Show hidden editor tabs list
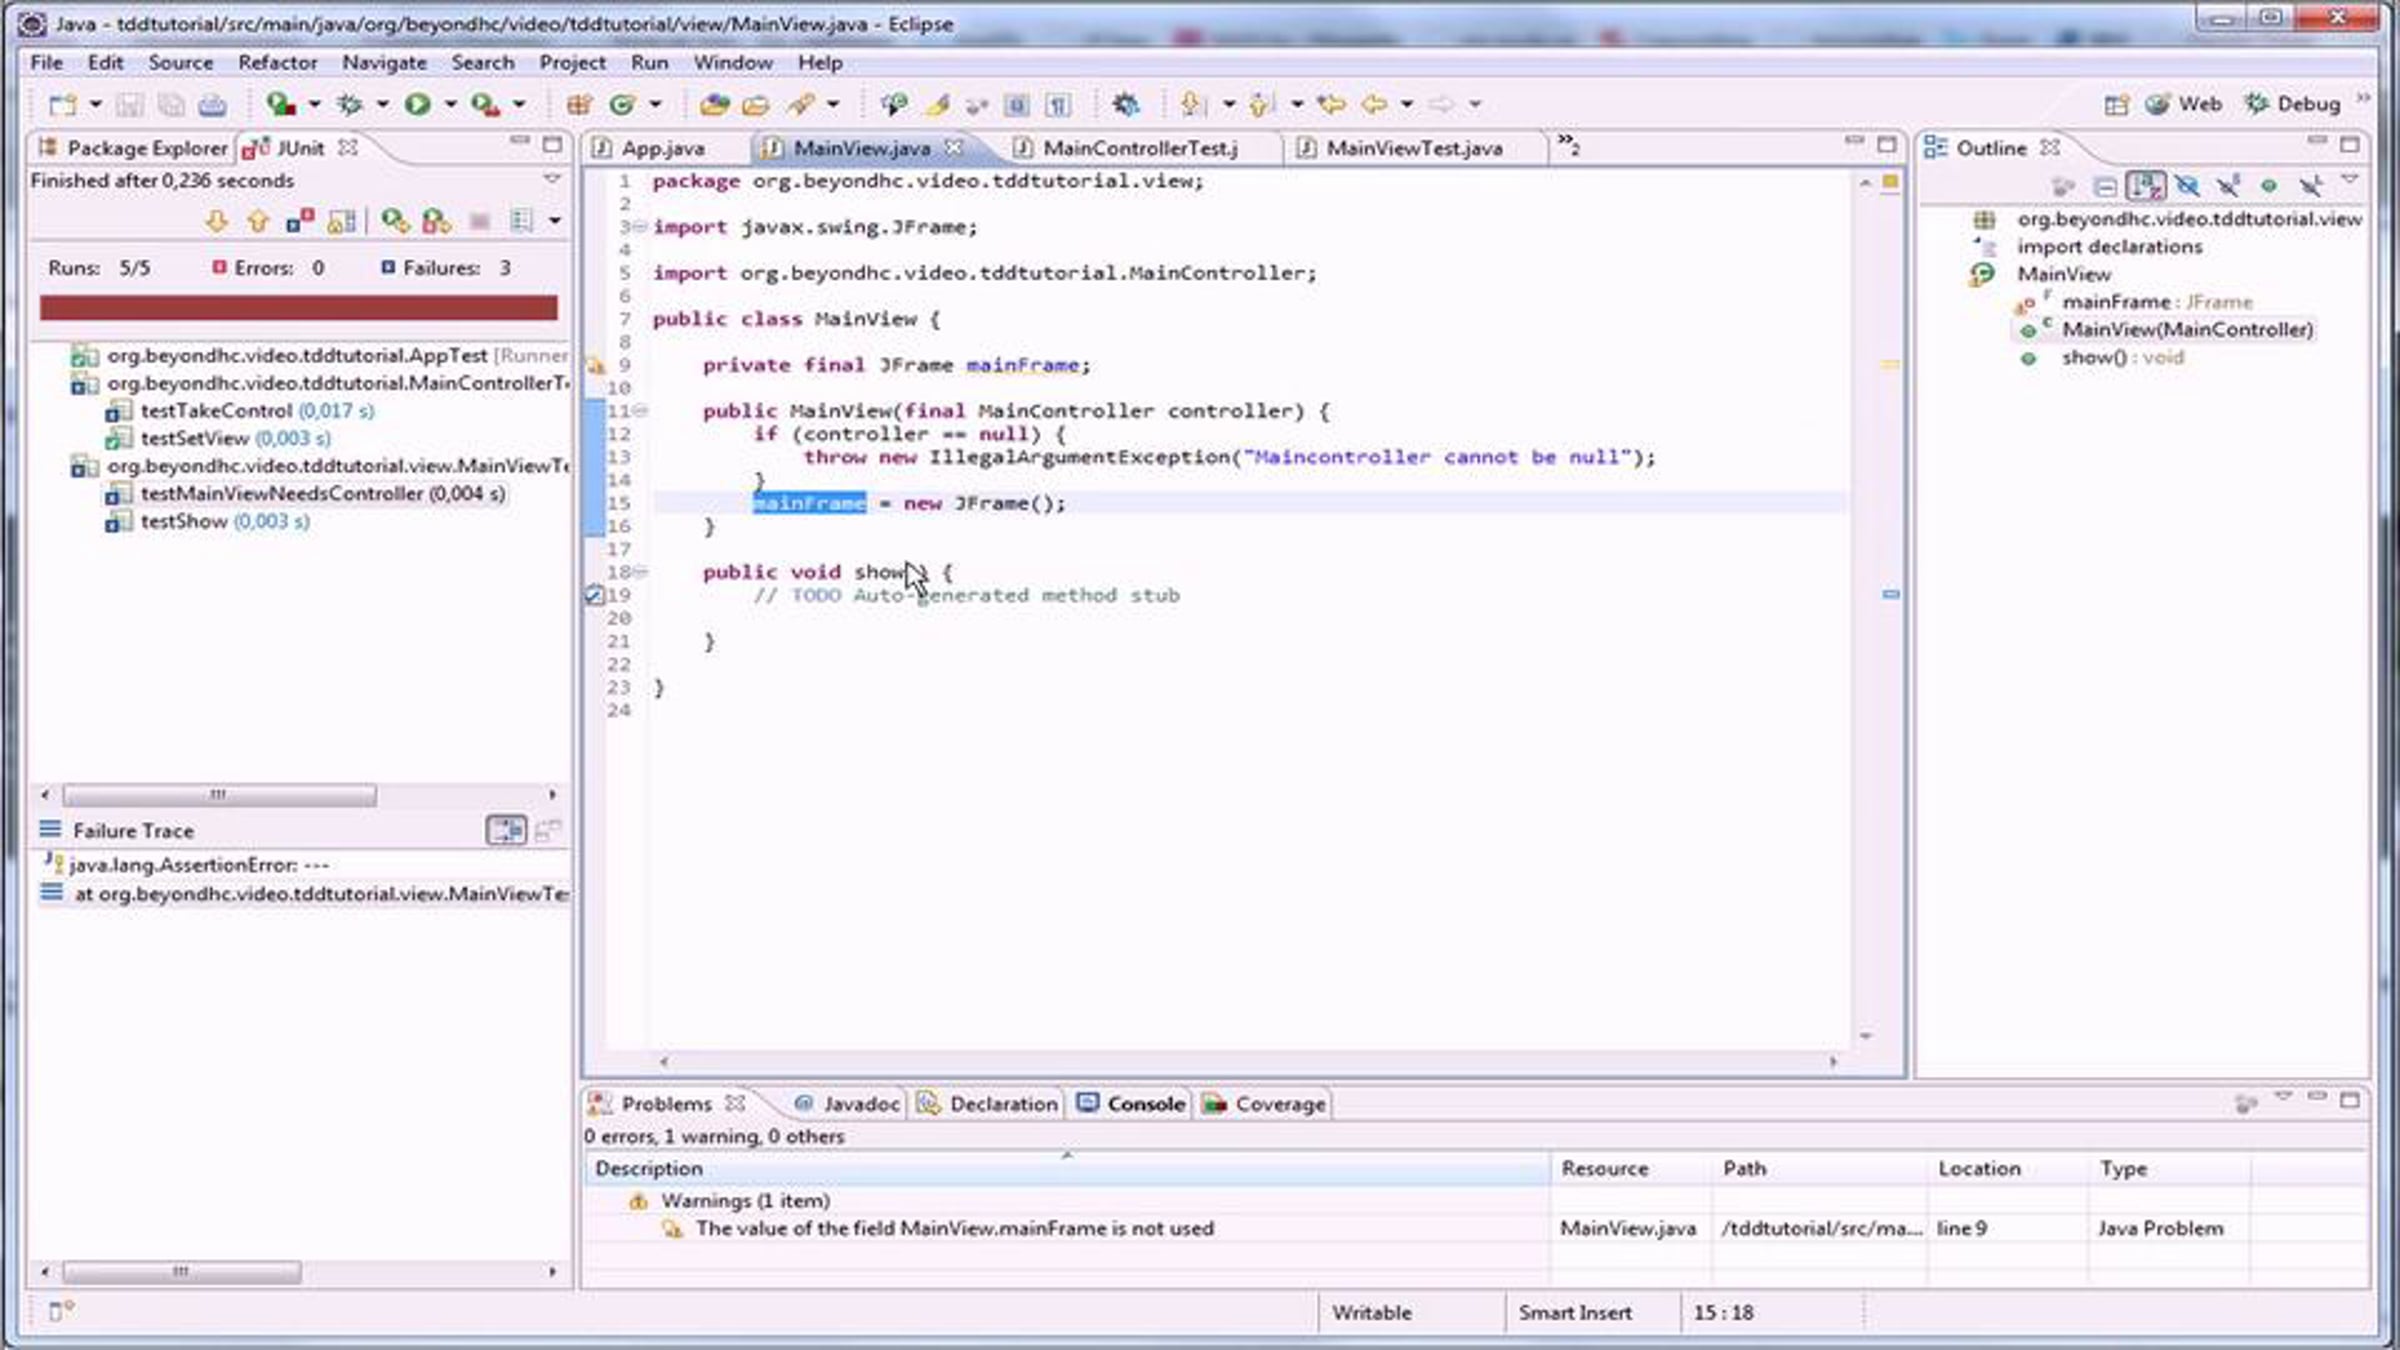2400x1350 pixels. pyautogui.click(x=1568, y=145)
